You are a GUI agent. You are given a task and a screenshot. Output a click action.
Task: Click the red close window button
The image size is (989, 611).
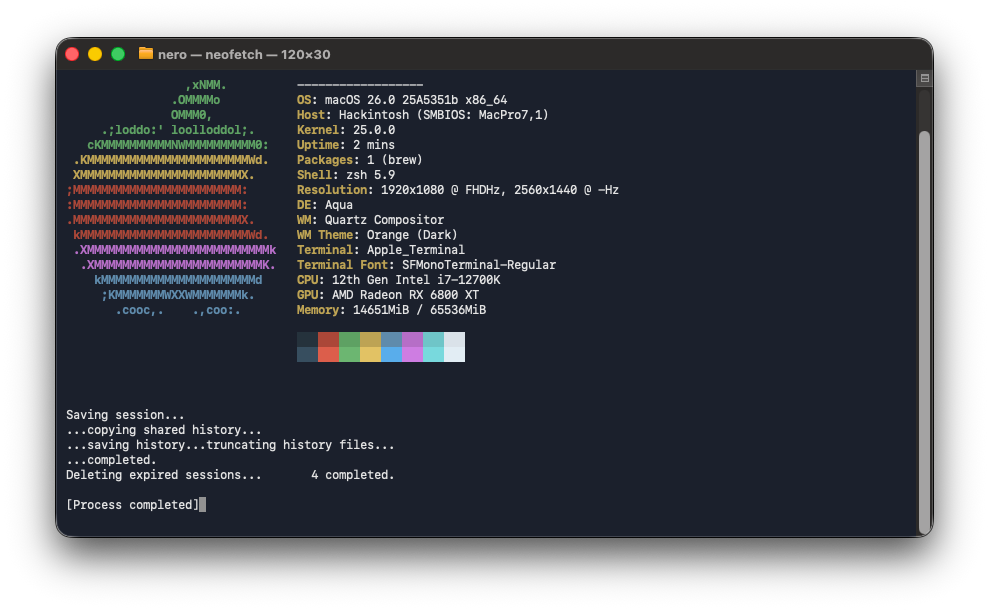[72, 54]
